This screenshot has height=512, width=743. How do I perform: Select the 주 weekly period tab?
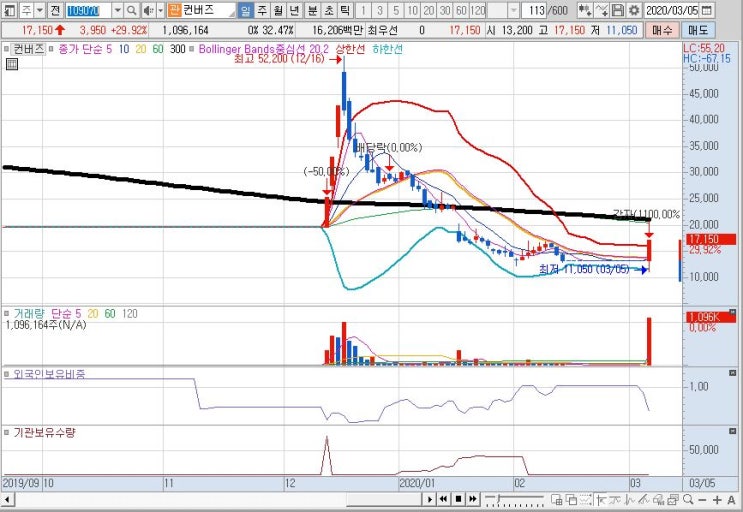[x=262, y=10]
